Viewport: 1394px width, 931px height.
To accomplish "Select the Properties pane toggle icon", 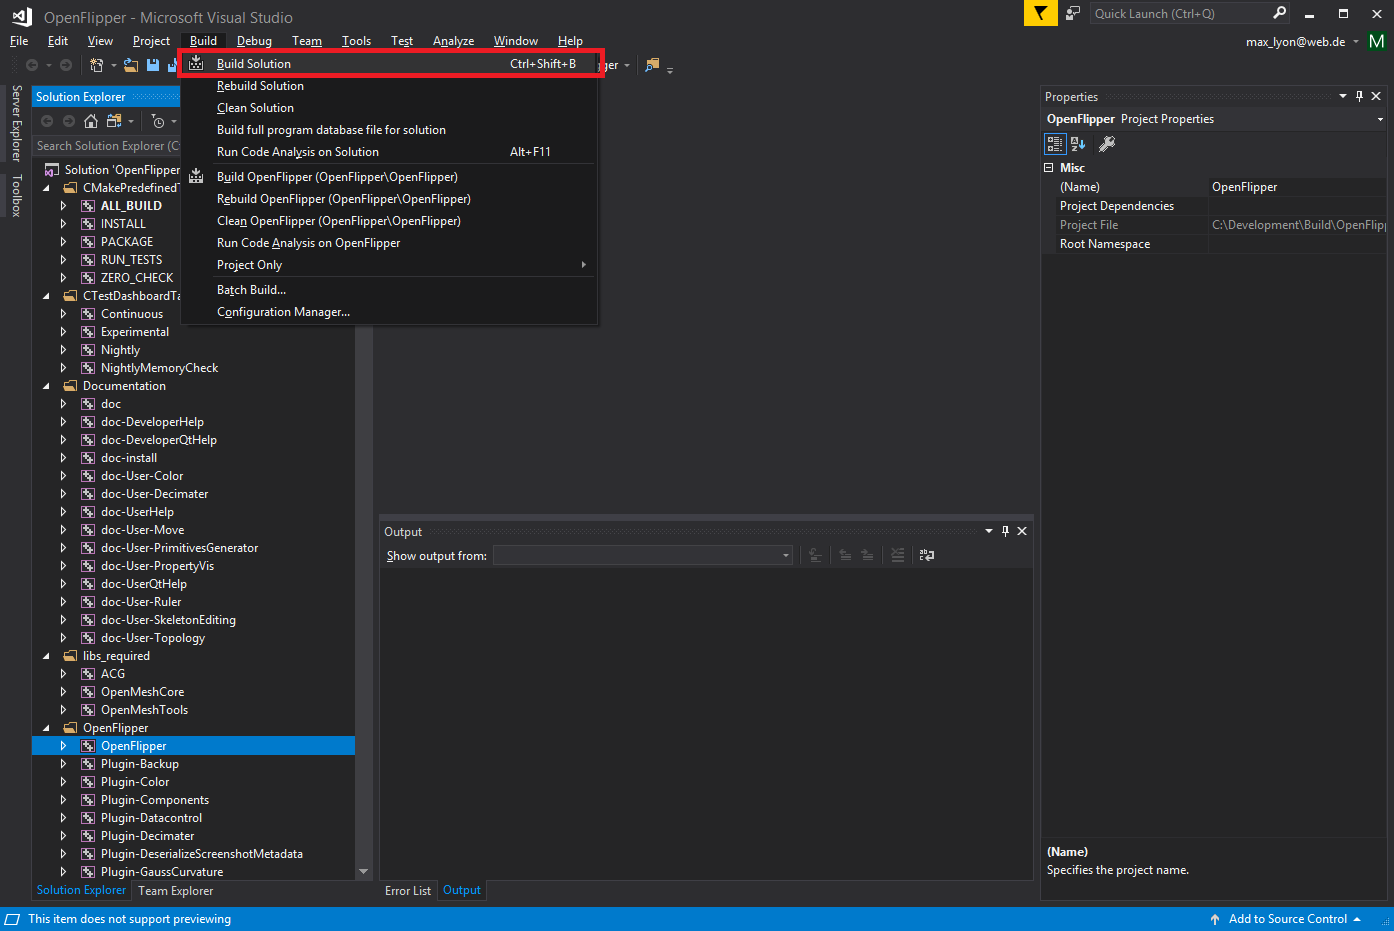I will pyautogui.click(x=1343, y=96).
